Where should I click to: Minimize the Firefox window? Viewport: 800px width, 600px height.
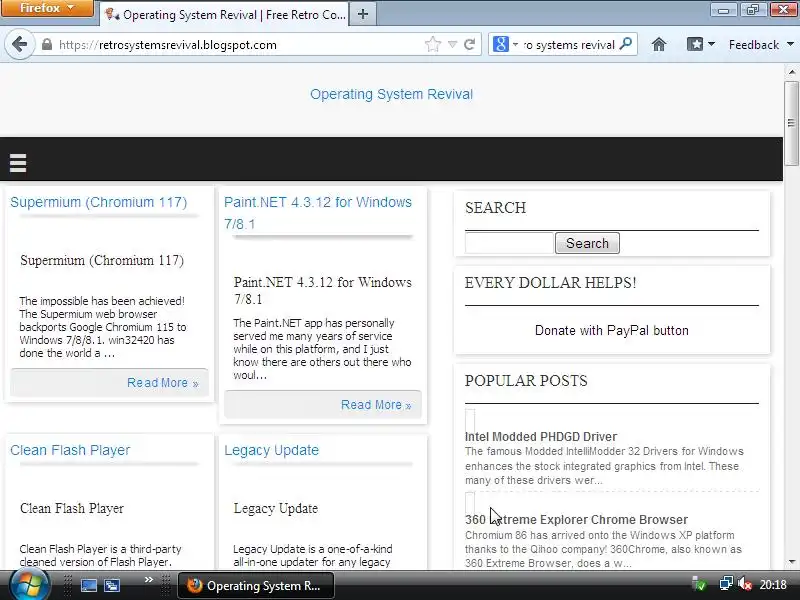tap(723, 9)
